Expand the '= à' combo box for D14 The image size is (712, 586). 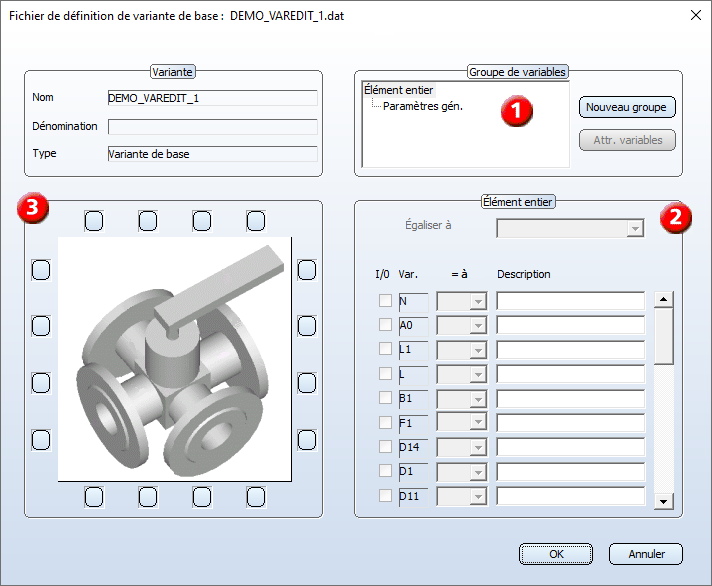[x=462, y=448]
